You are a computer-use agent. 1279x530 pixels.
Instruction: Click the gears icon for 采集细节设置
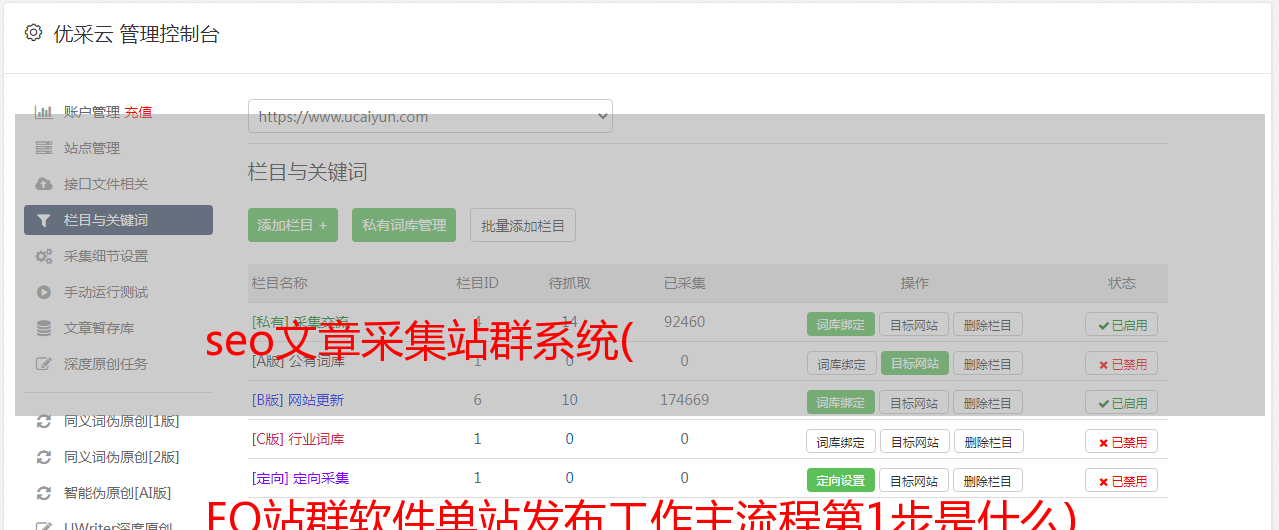(43, 256)
